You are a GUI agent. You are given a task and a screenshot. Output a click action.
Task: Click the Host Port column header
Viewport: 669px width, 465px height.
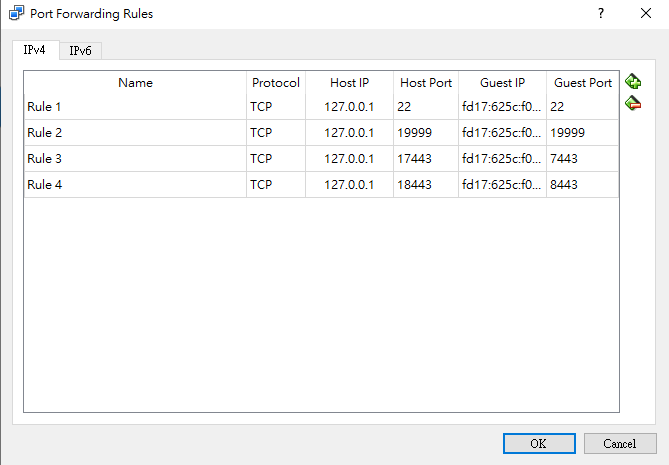click(425, 83)
